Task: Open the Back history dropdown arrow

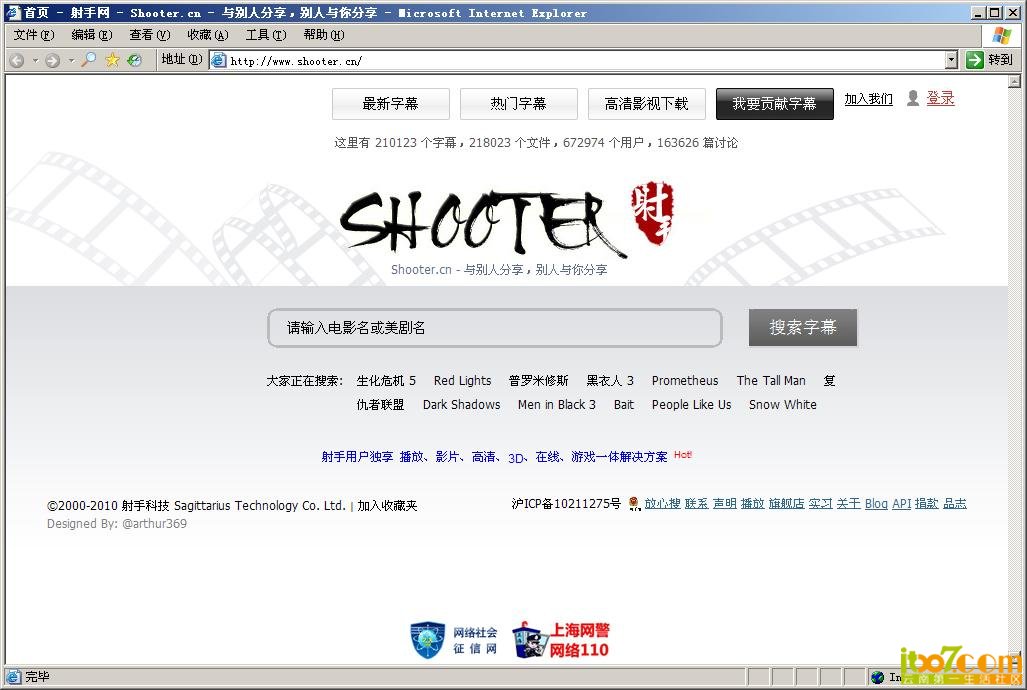Action: click(35, 60)
